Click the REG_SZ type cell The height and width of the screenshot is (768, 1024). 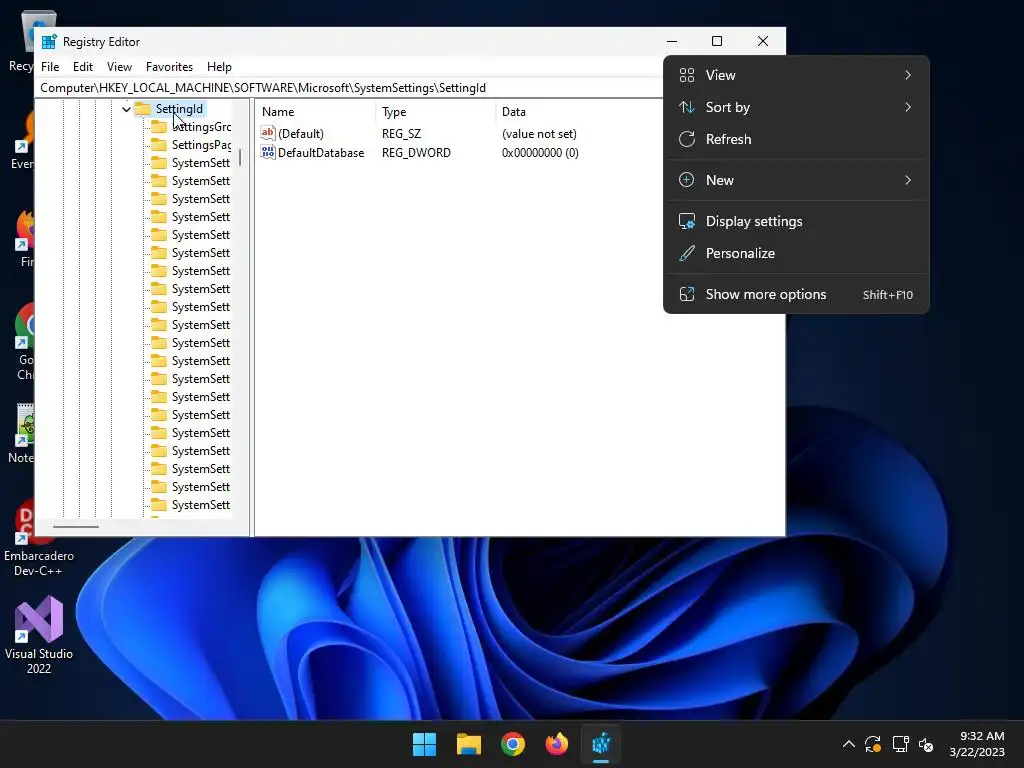402,134
